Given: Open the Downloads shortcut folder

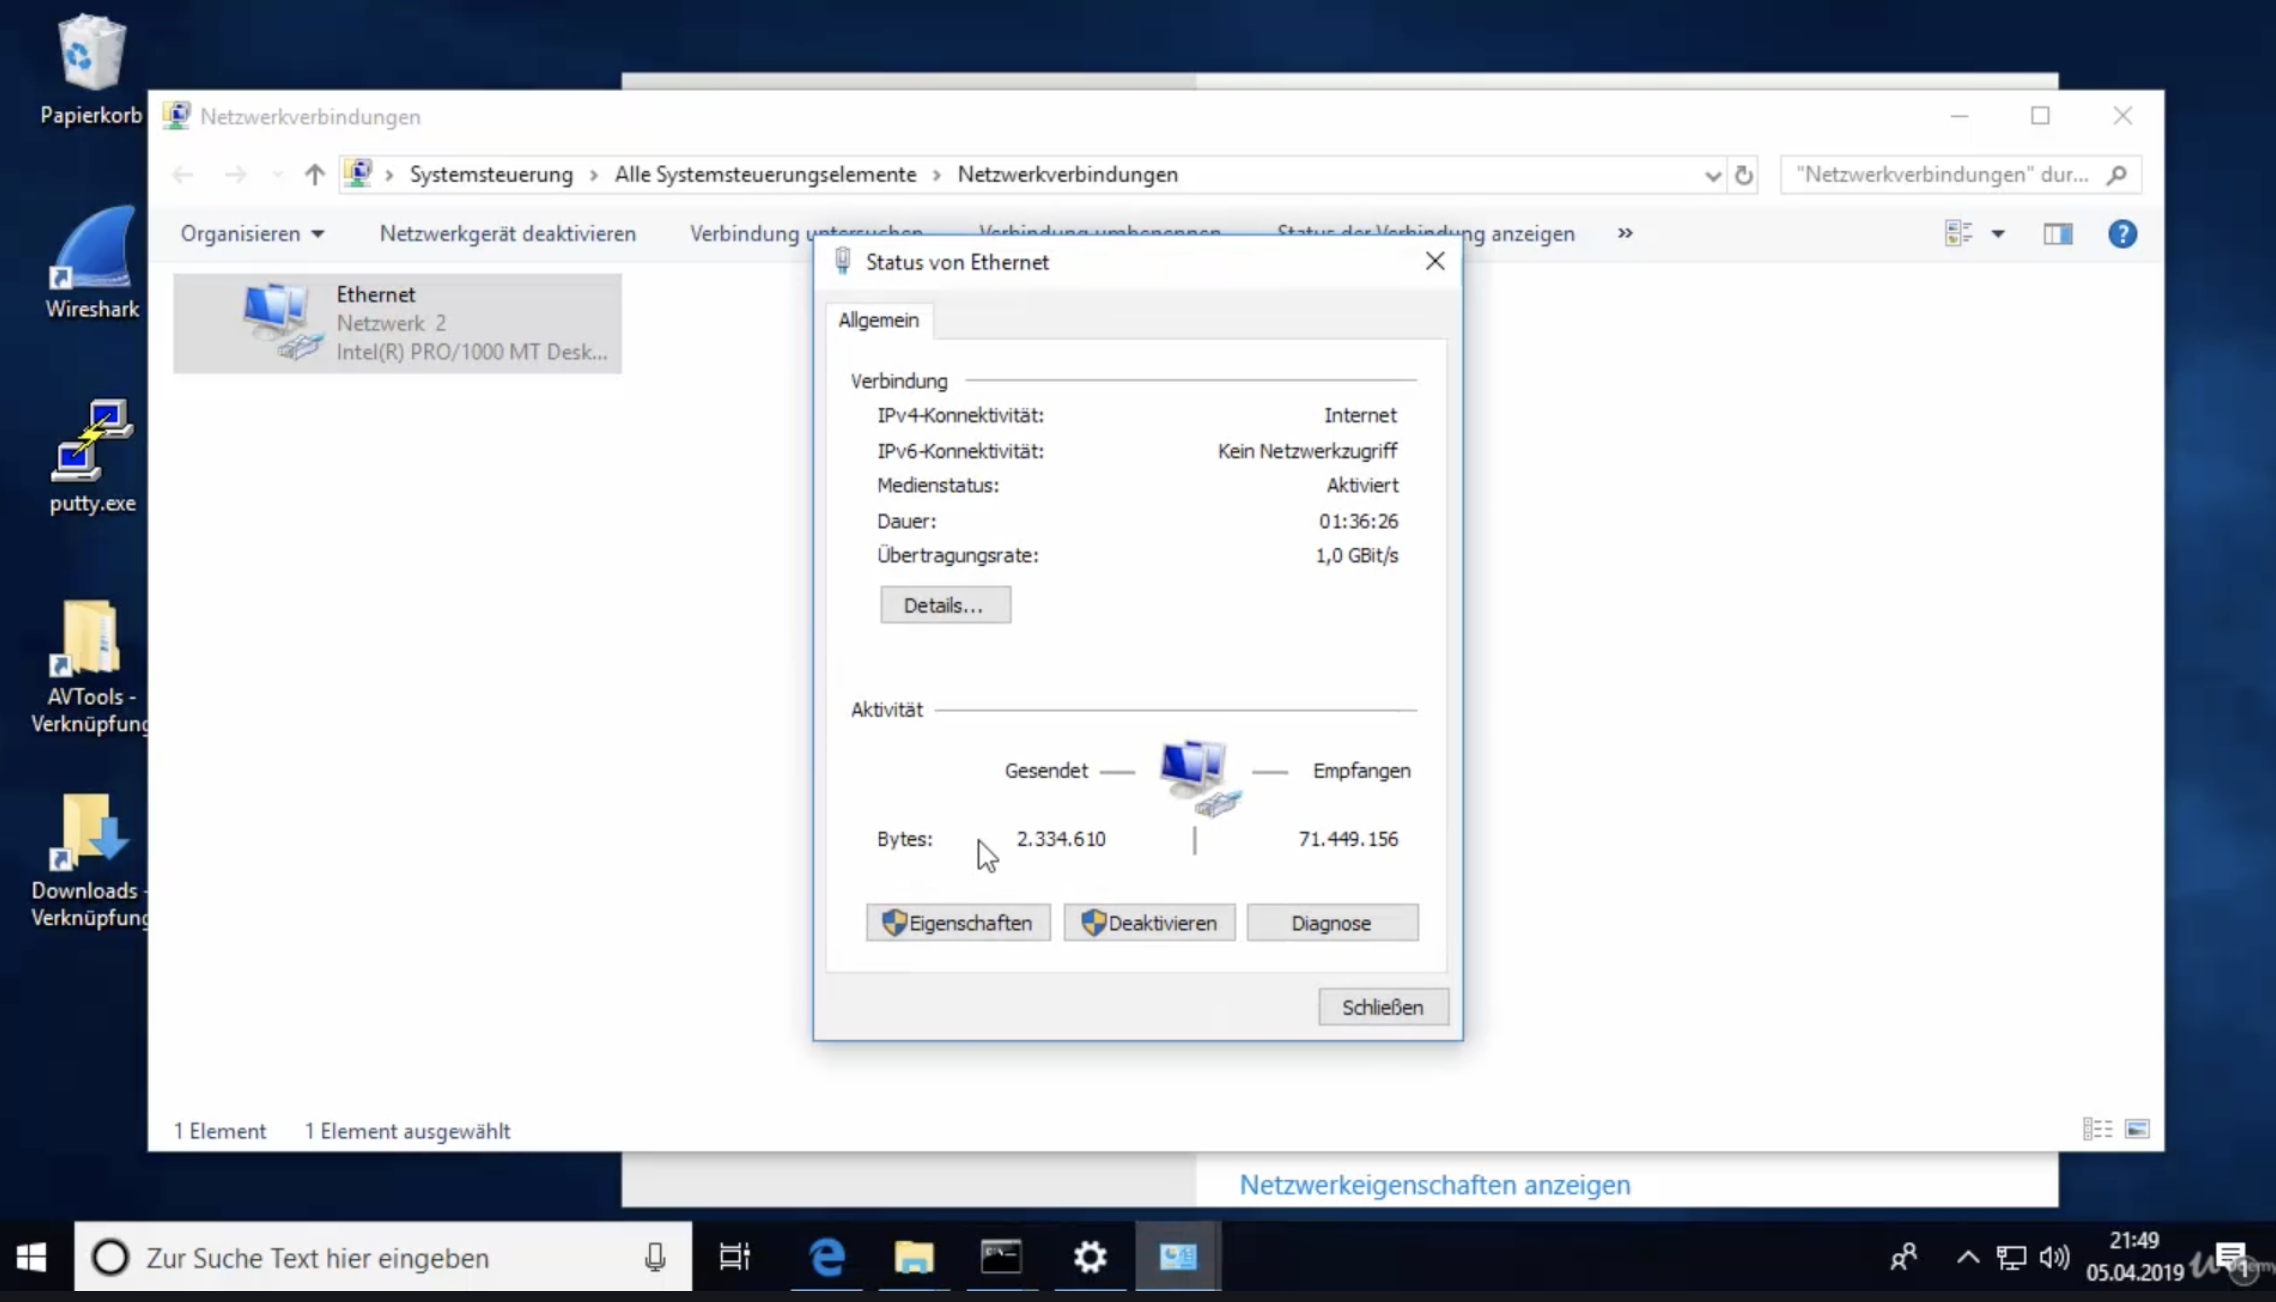Looking at the screenshot, I should coord(89,862).
